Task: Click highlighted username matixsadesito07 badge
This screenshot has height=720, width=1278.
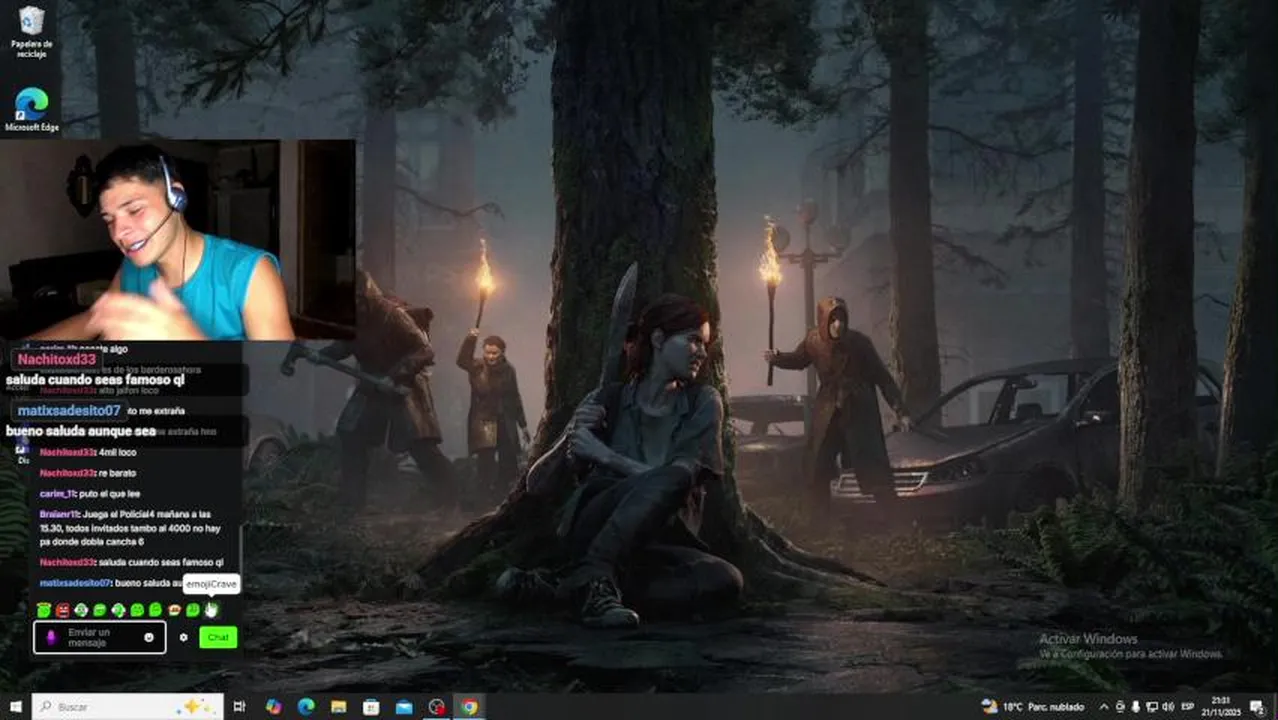Action: 69,410
